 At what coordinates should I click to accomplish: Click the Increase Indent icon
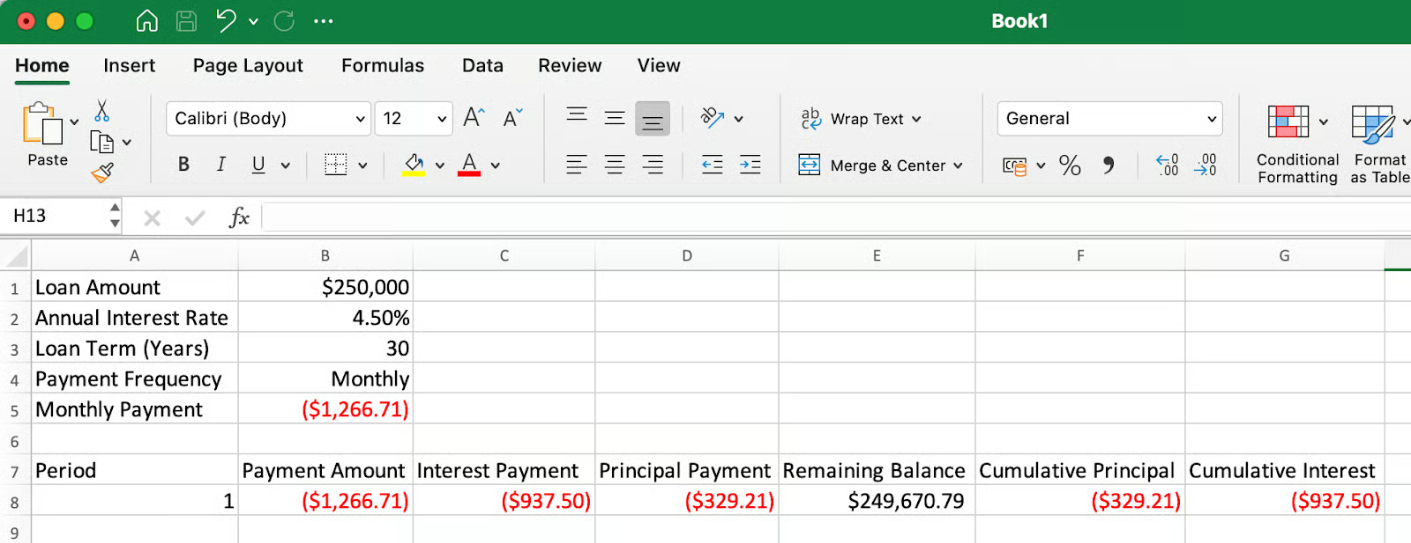click(750, 165)
